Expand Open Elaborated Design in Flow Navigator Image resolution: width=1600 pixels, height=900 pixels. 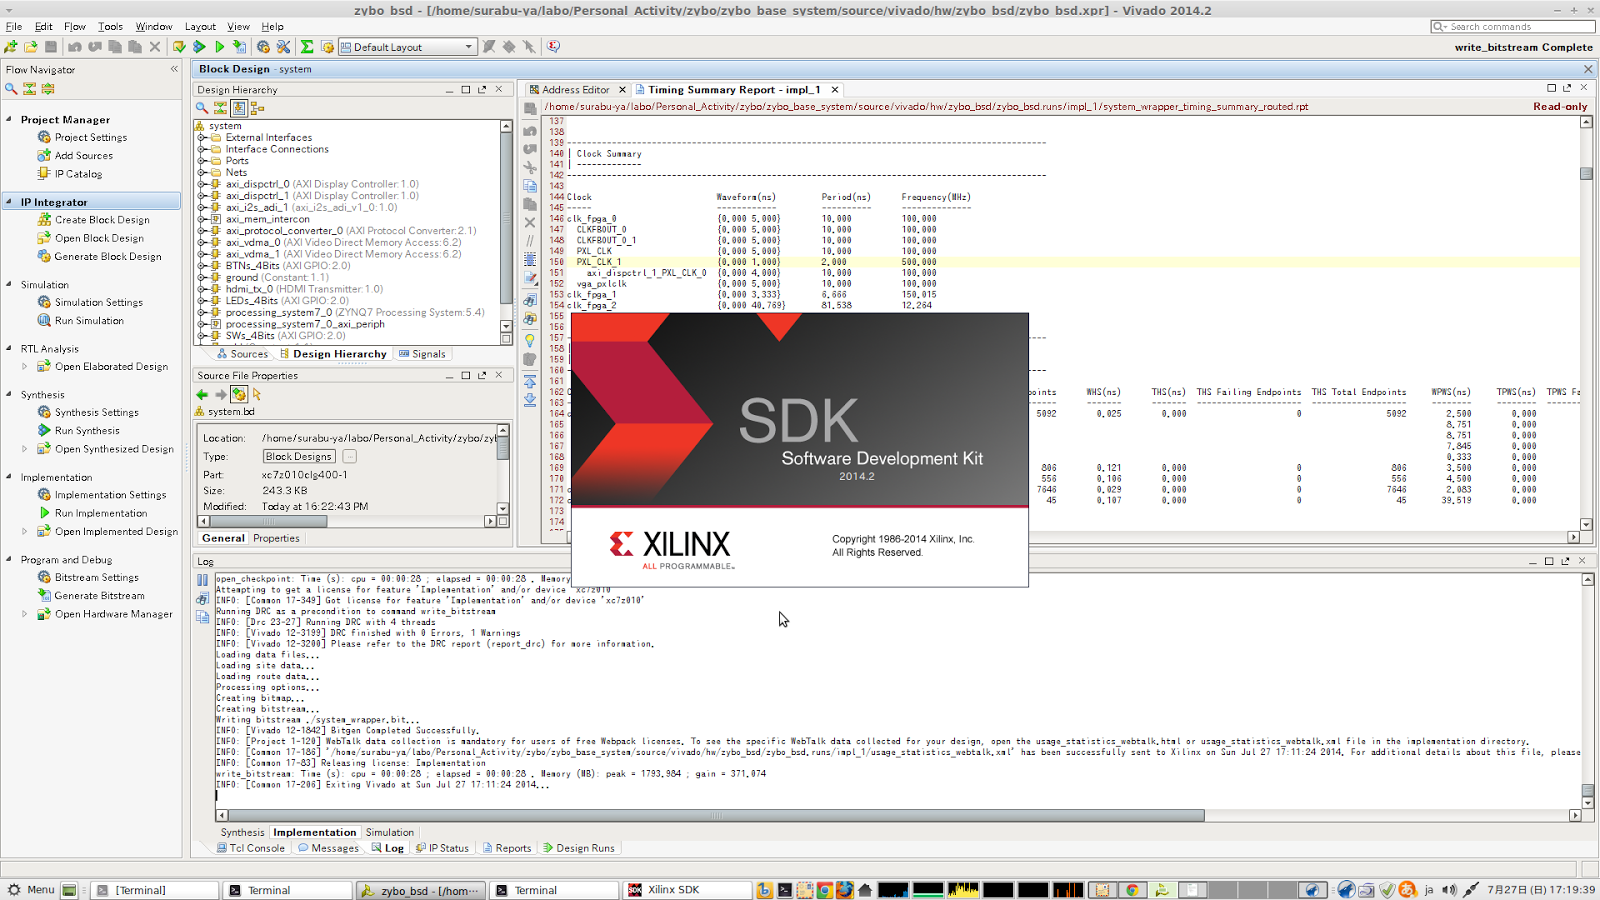point(25,367)
